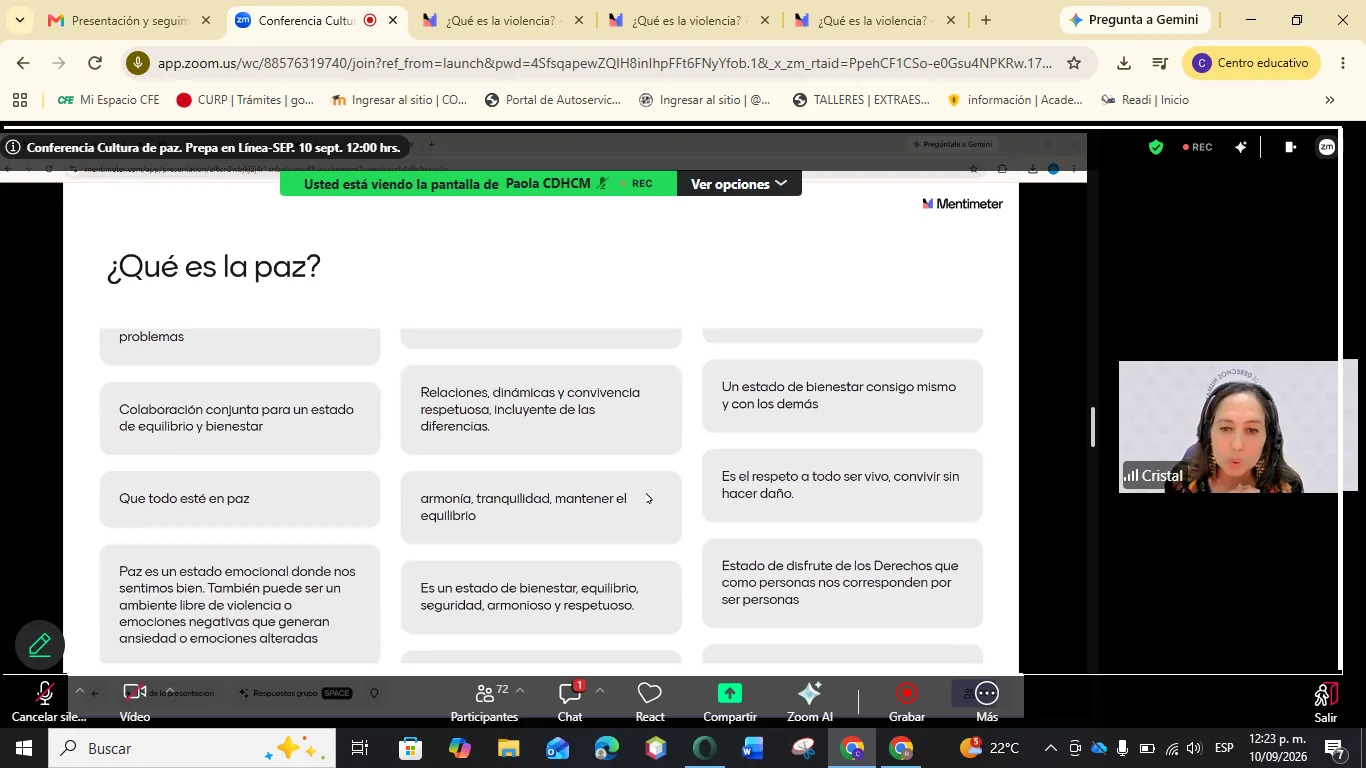
Task: Open the Participantes panel
Action: click(x=484, y=701)
